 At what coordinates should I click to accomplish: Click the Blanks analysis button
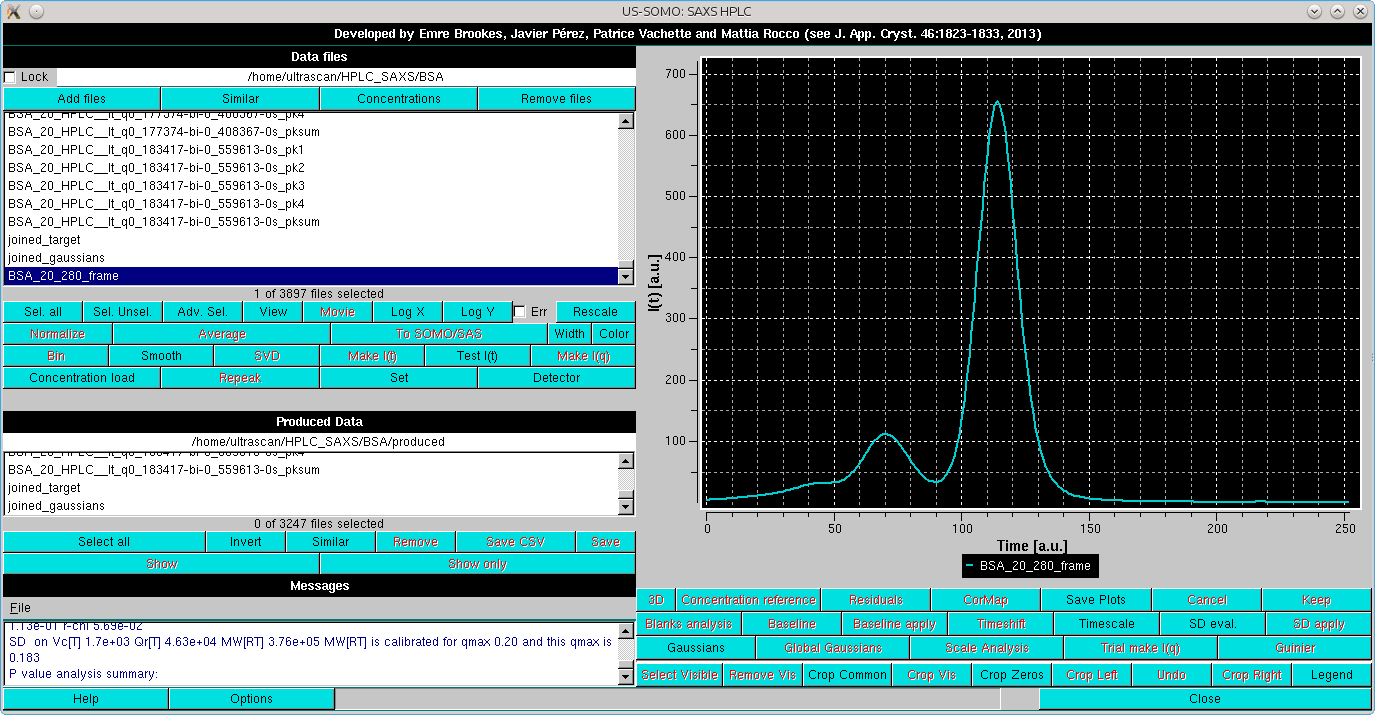pos(689,624)
